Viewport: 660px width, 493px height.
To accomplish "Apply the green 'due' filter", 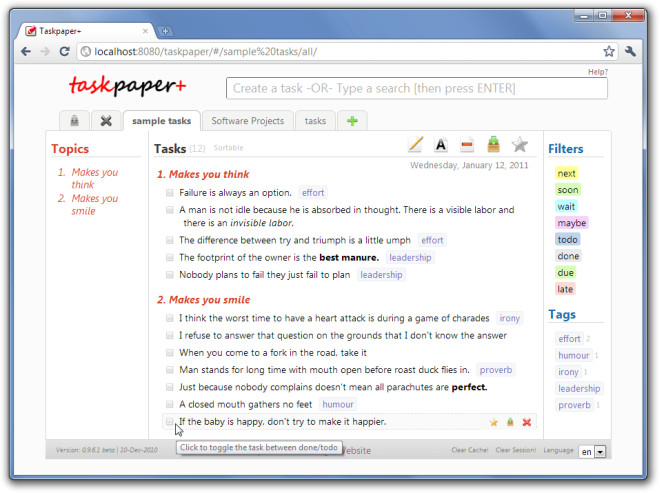I will (x=565, y=272).
